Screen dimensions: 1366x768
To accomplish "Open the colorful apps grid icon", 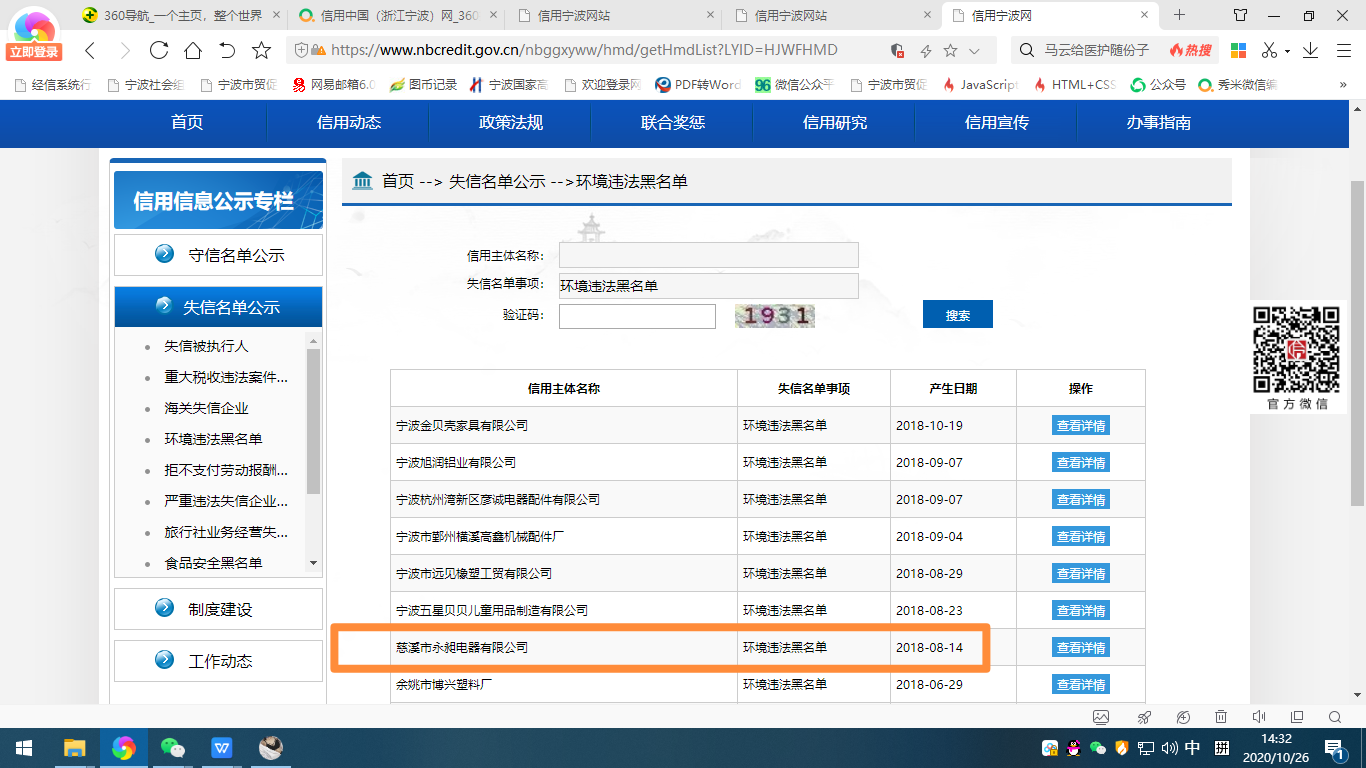I will click(x=1238, y=50).
